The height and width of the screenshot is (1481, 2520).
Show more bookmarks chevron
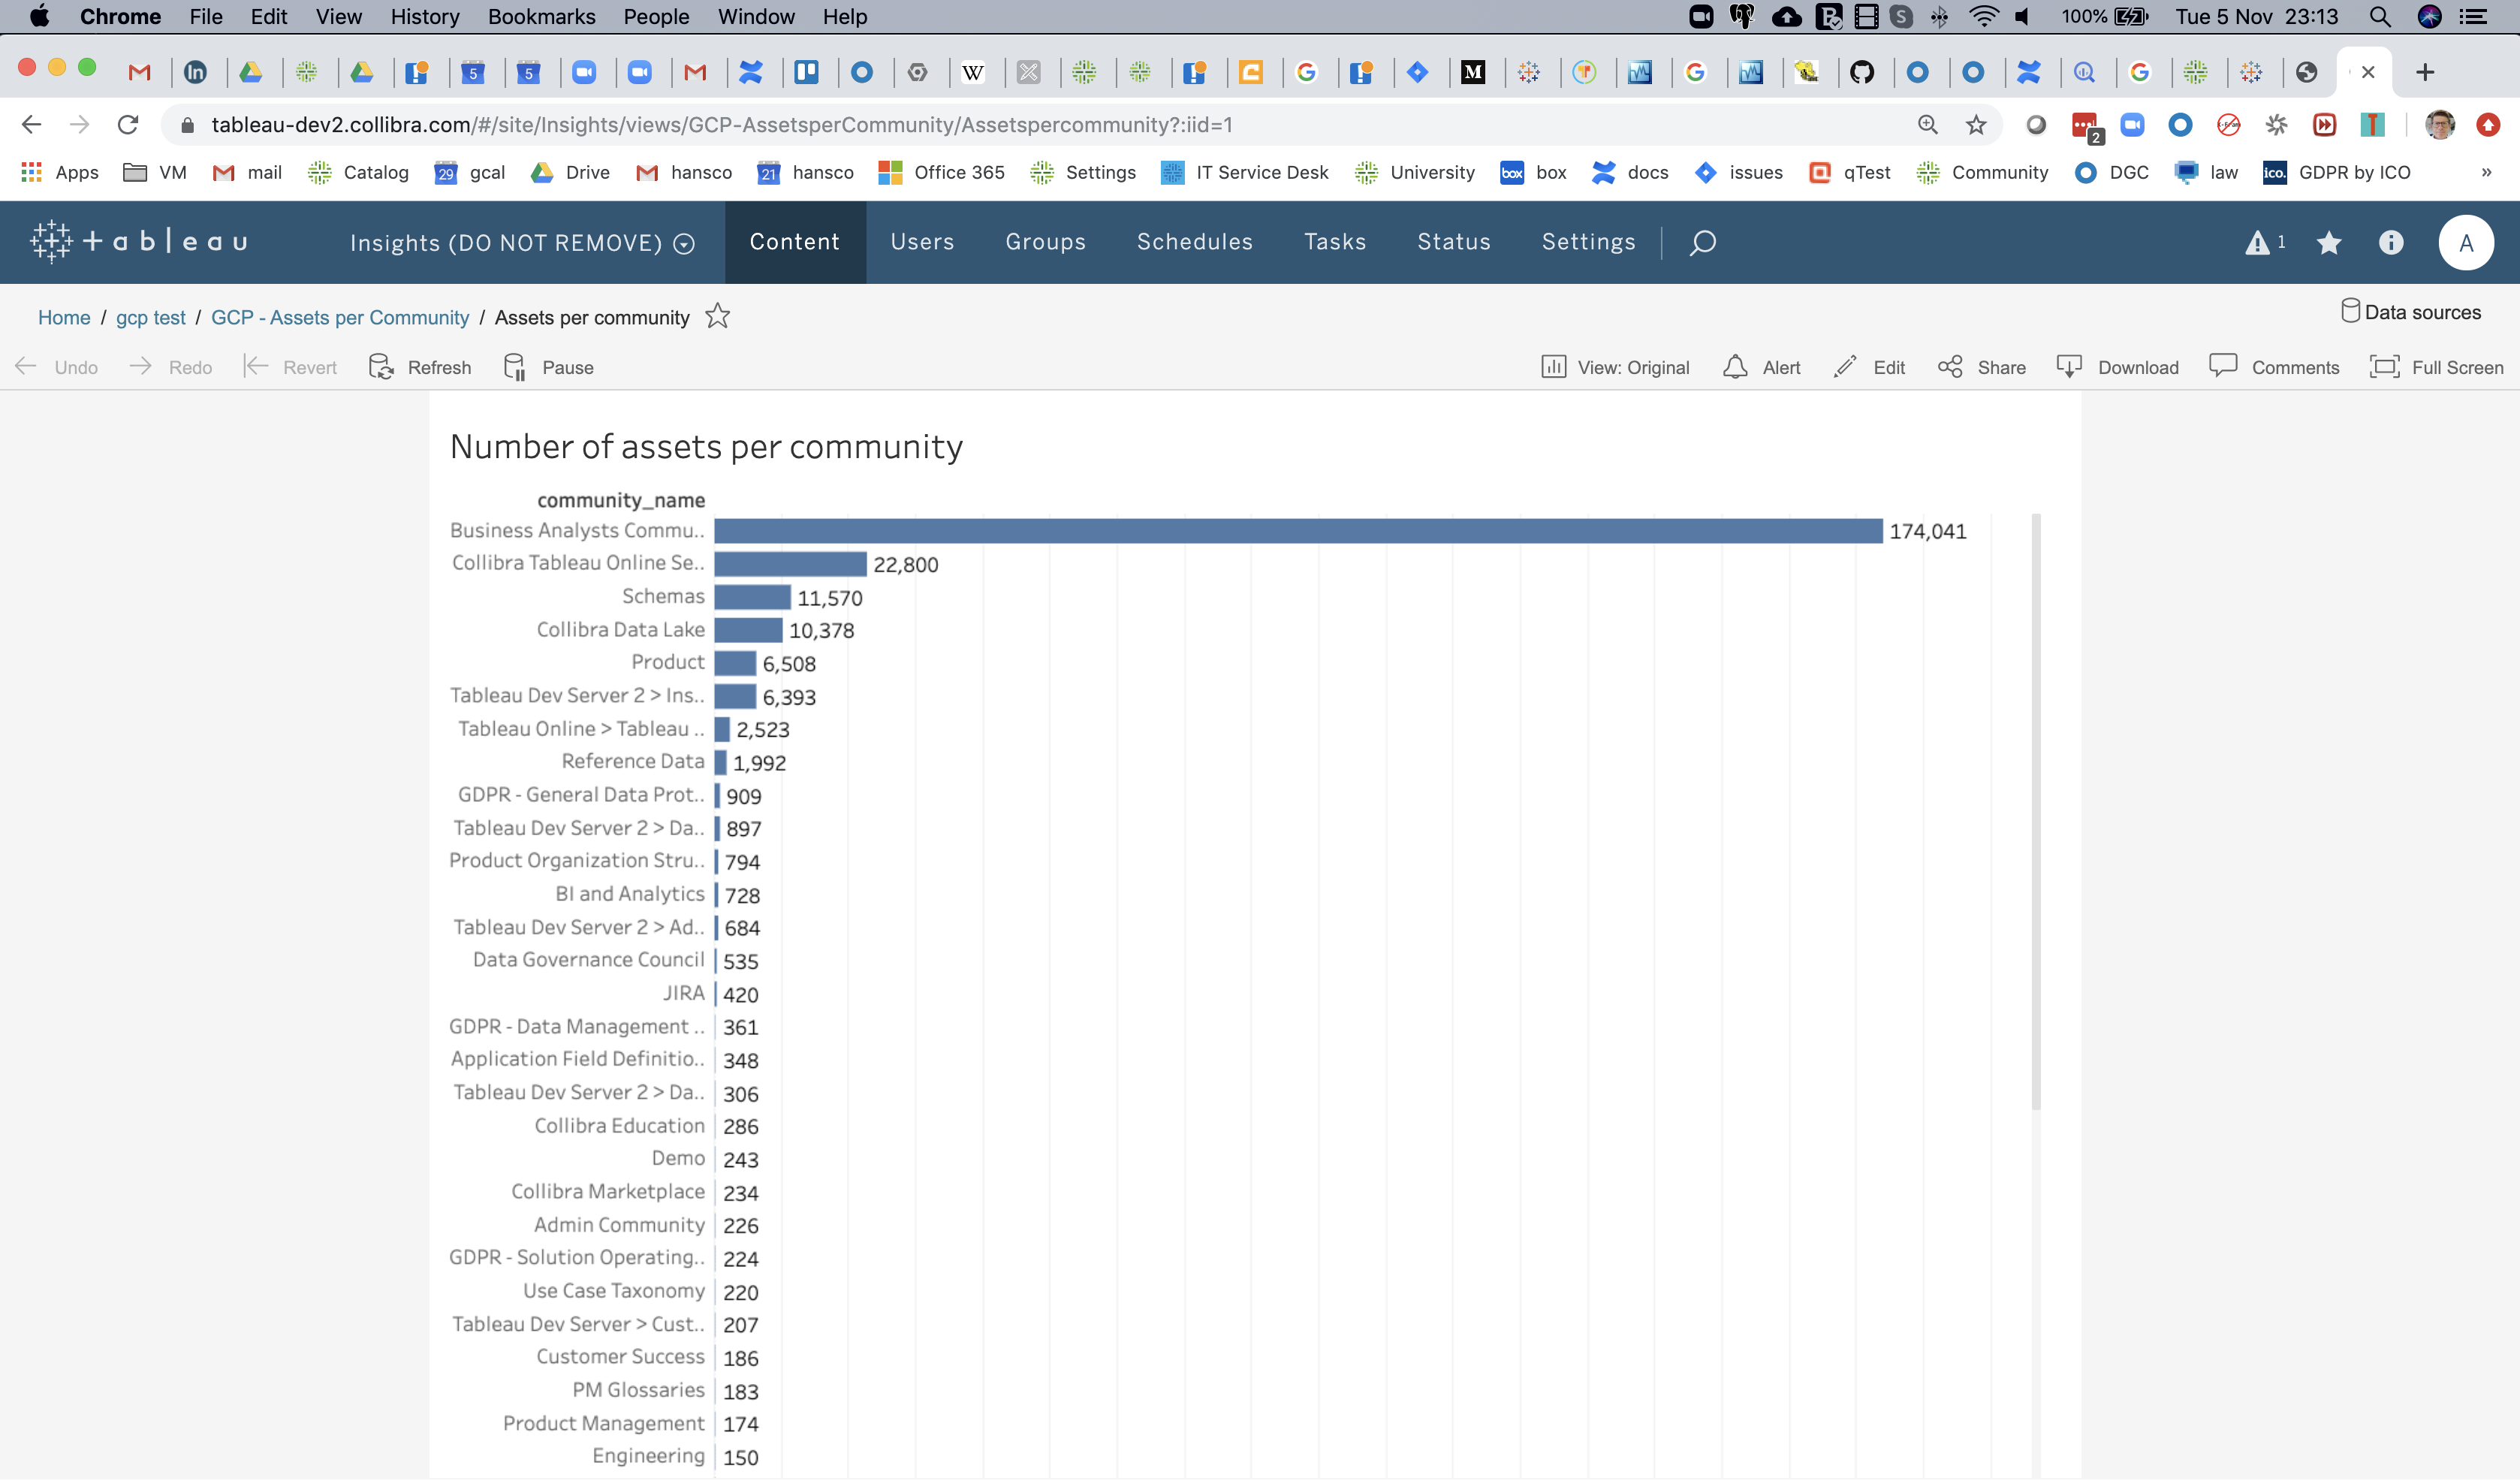[2486, 172]
